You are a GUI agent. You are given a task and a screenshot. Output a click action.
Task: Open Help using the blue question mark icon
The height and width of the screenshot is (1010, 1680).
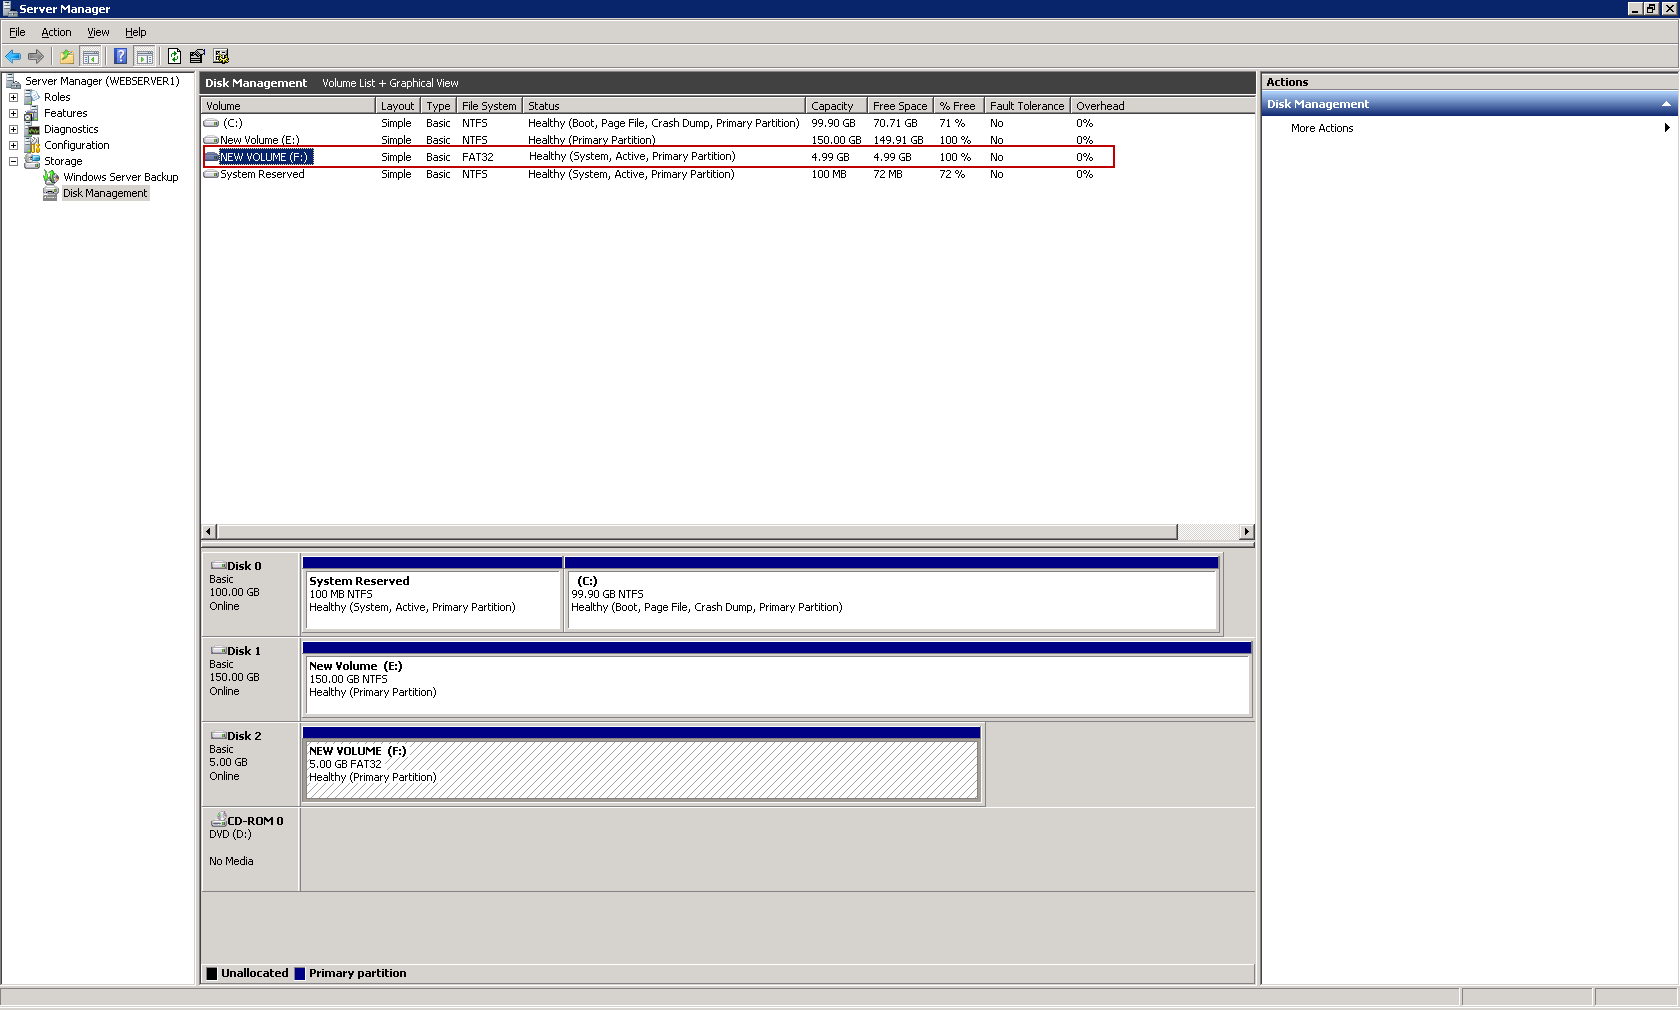[120, 56]
